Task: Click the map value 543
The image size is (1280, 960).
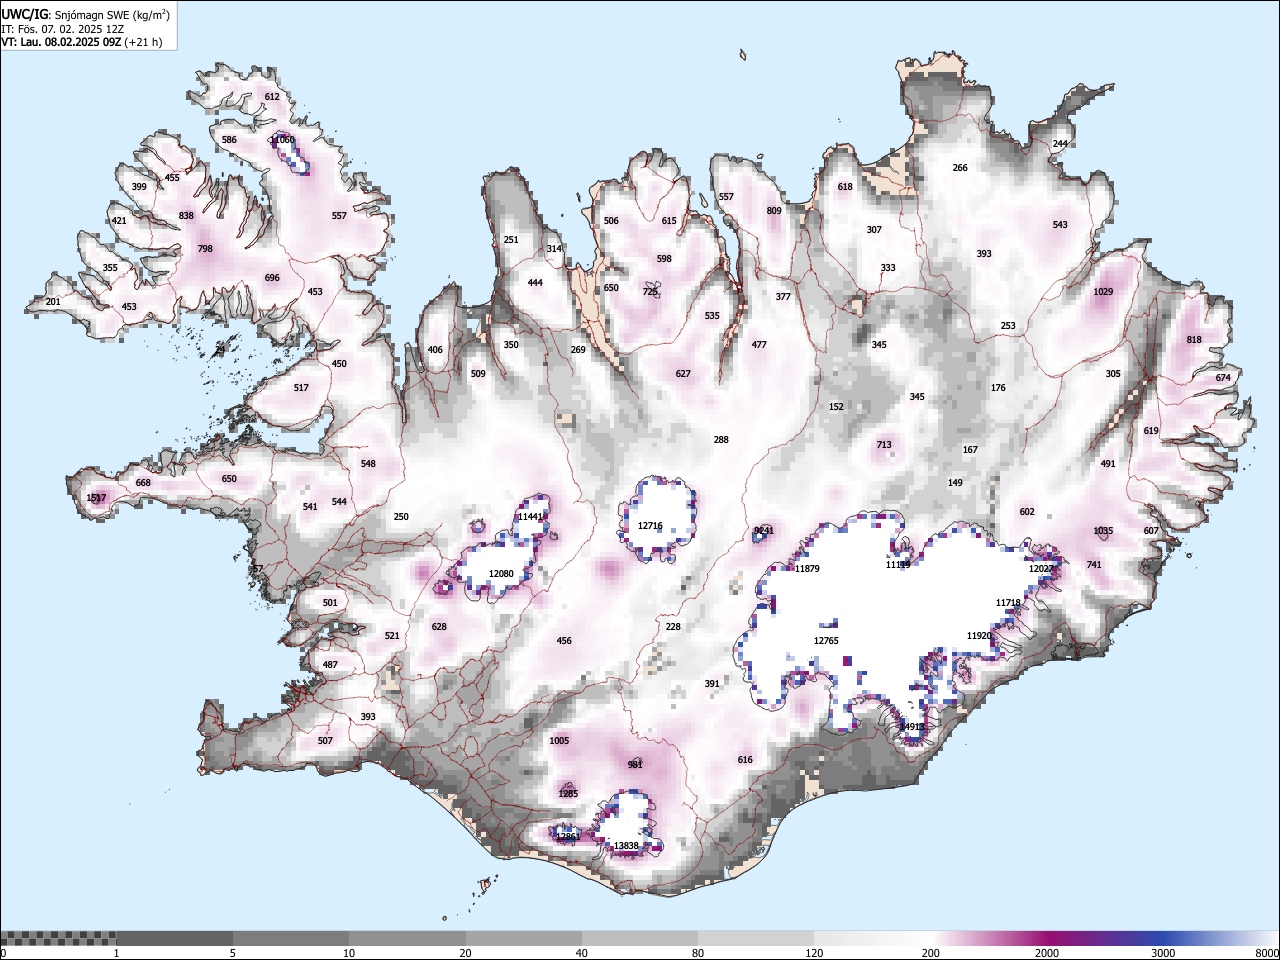Action: [1060, 225]
